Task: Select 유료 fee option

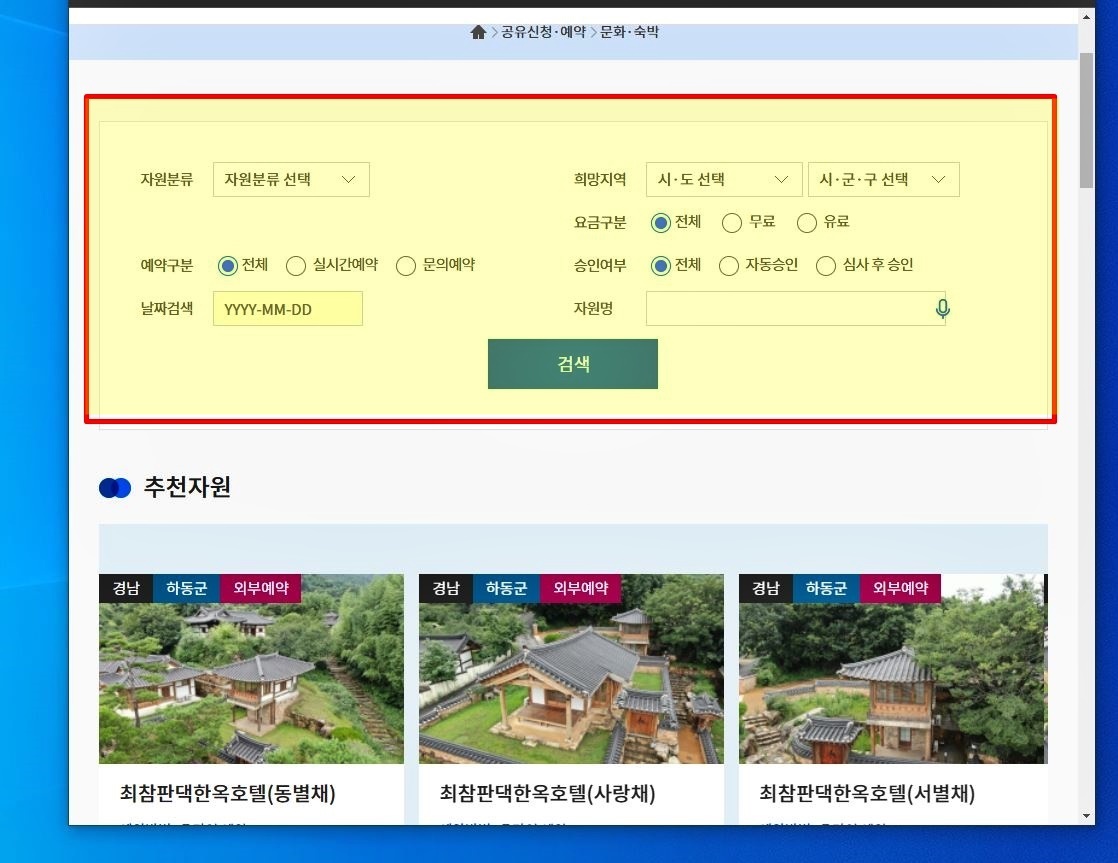Action: coord(807,223)
